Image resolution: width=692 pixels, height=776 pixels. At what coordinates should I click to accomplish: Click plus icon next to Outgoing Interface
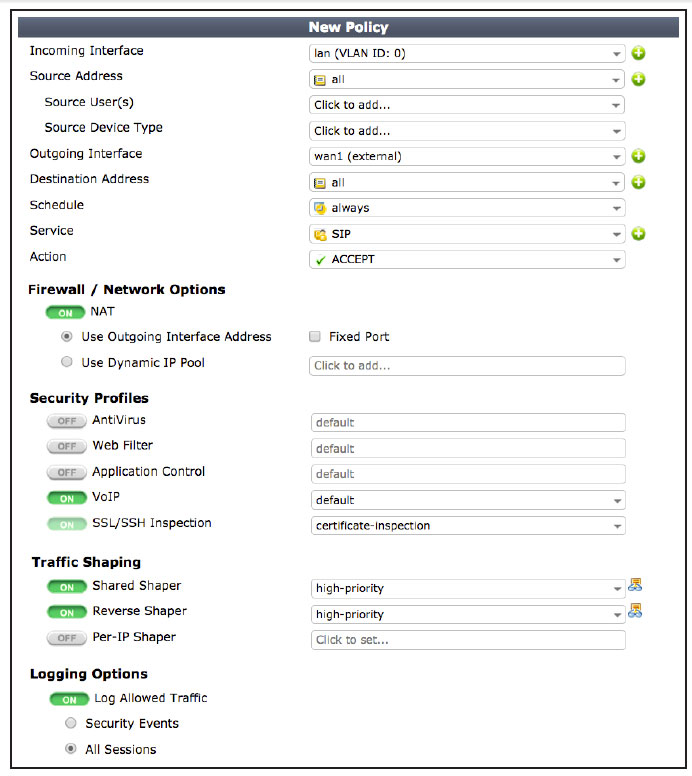pos(638,156)
